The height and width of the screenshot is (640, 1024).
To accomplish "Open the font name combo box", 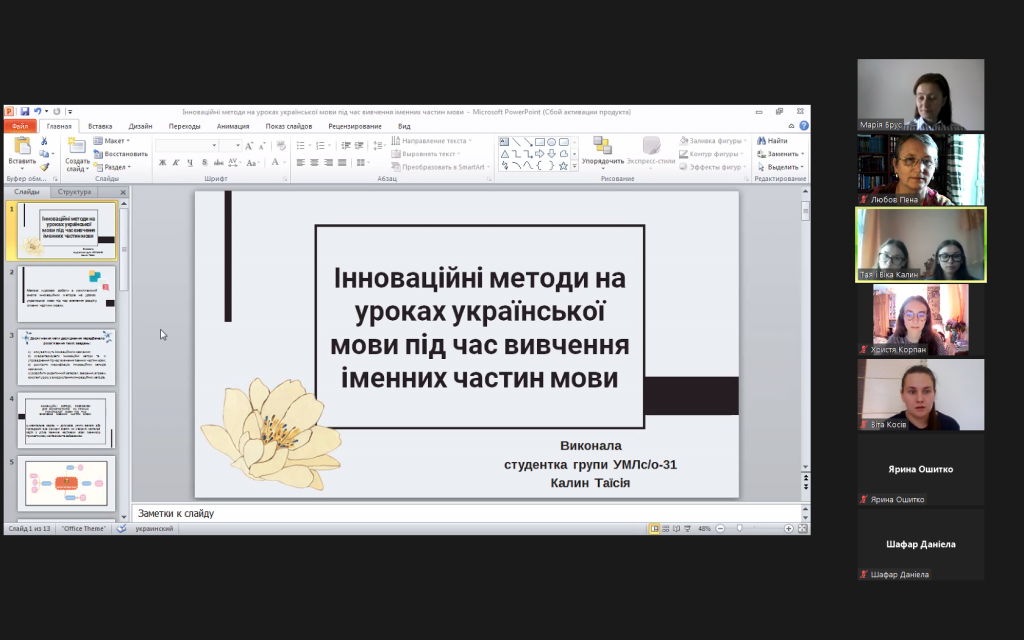I will 187,145.
